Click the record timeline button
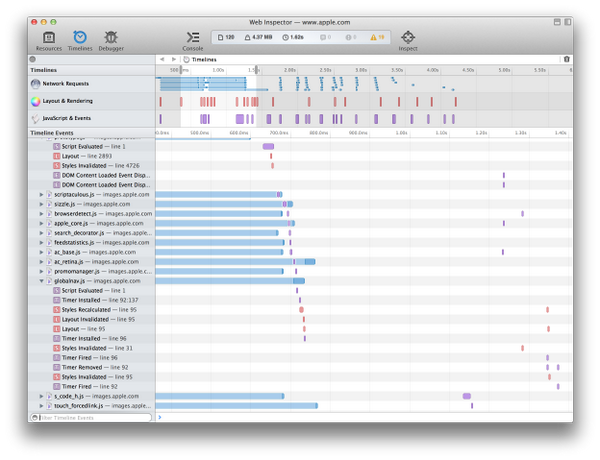Screen dimensions: 600x460 [x=33, y=59]
